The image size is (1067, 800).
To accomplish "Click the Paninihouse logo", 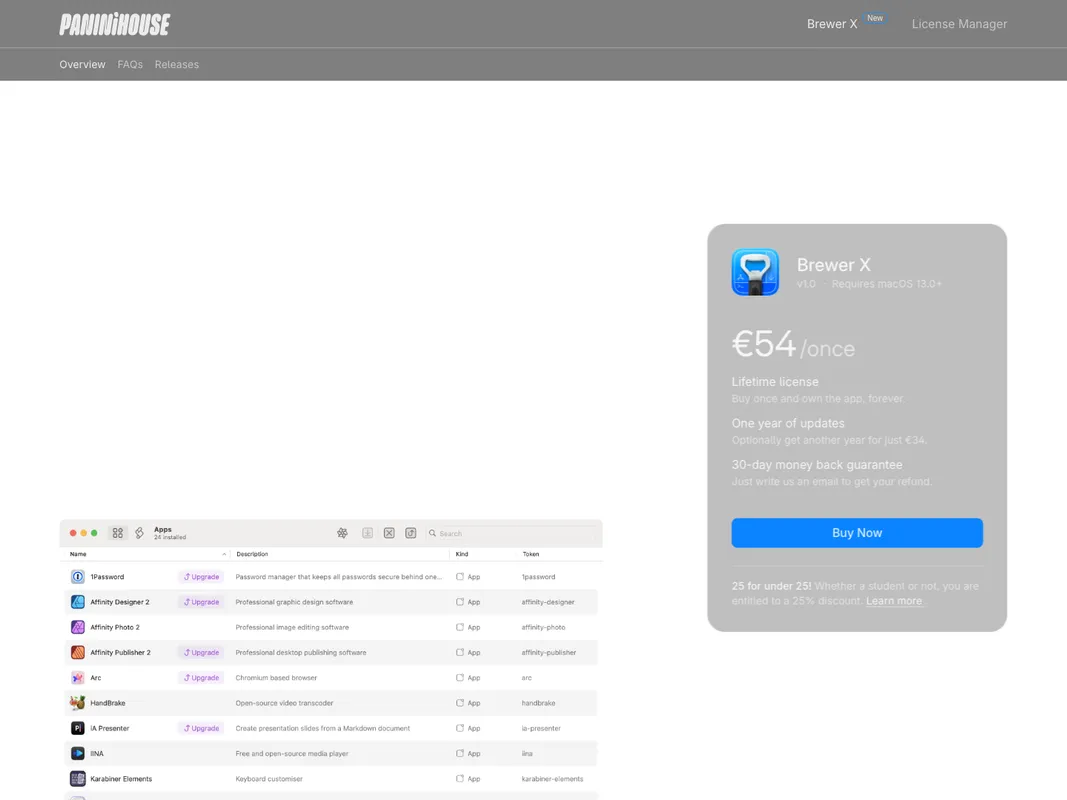I will click(x=114, y=24).
